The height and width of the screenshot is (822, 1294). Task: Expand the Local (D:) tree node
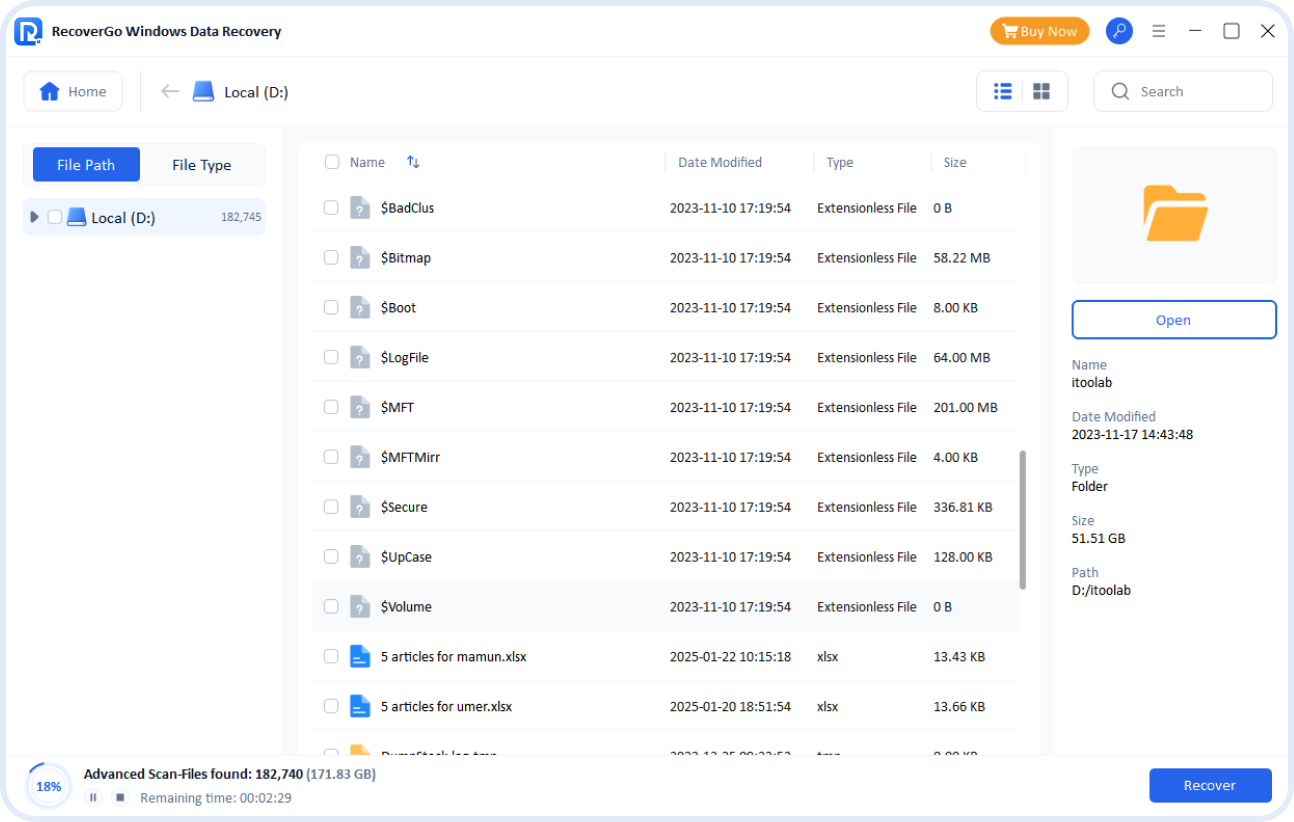tap(35, 217)
